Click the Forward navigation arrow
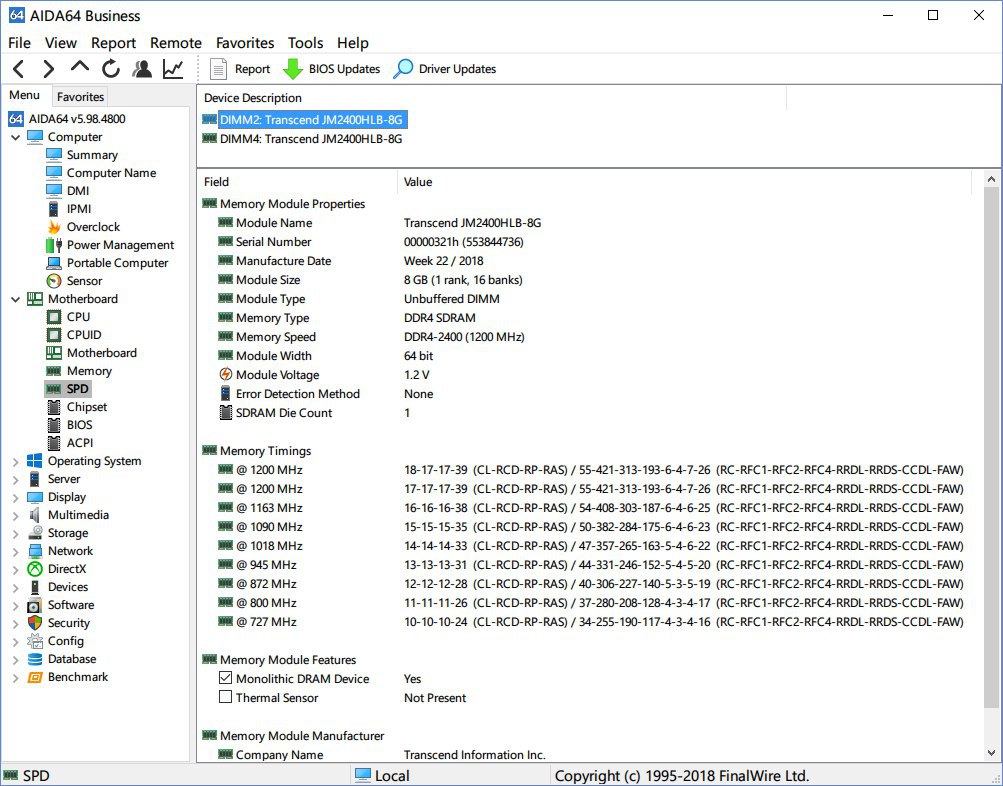This screenshot has width=1003, height=786. tap(48, 69)
